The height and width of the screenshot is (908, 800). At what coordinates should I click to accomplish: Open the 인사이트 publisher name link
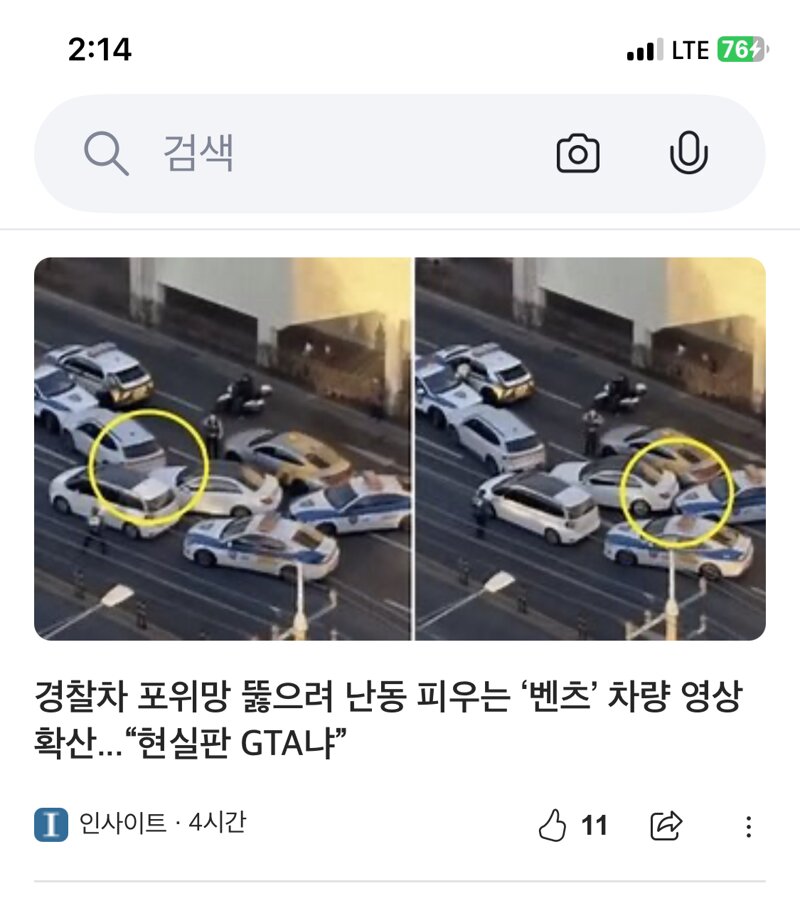pyautogui.click(x=122, y=823)
